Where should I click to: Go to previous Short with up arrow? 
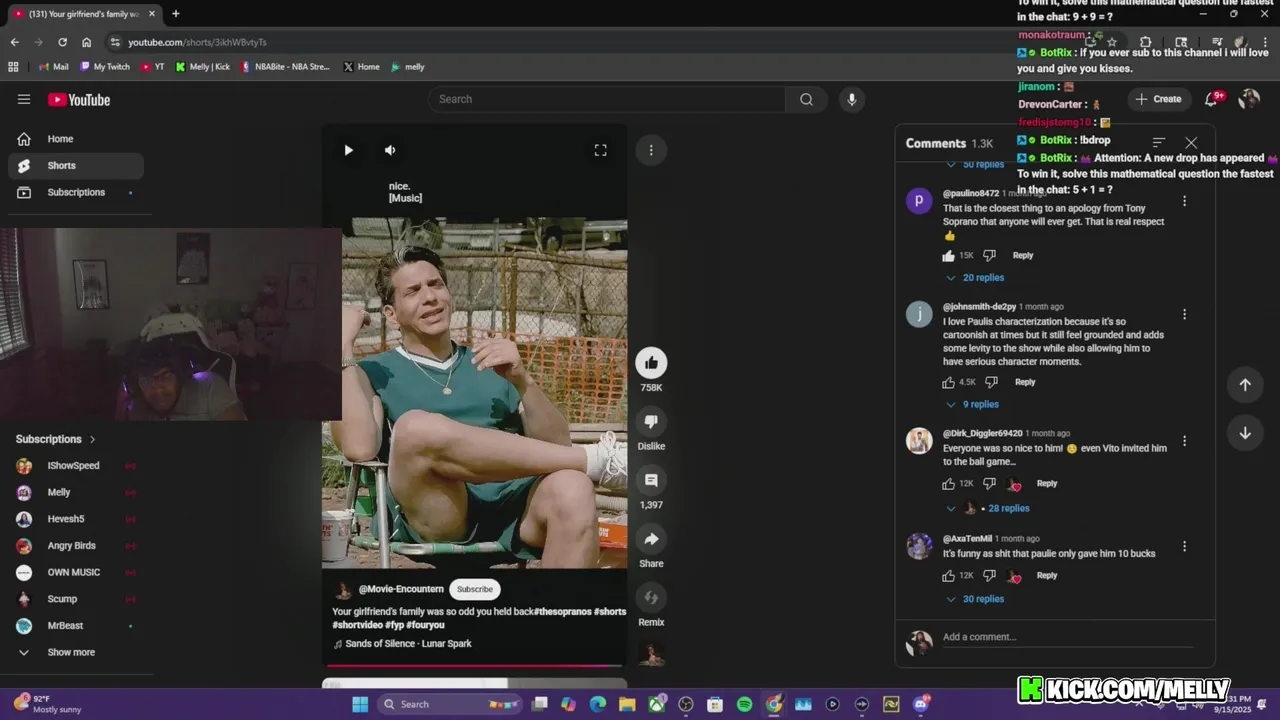(1245, 385)
